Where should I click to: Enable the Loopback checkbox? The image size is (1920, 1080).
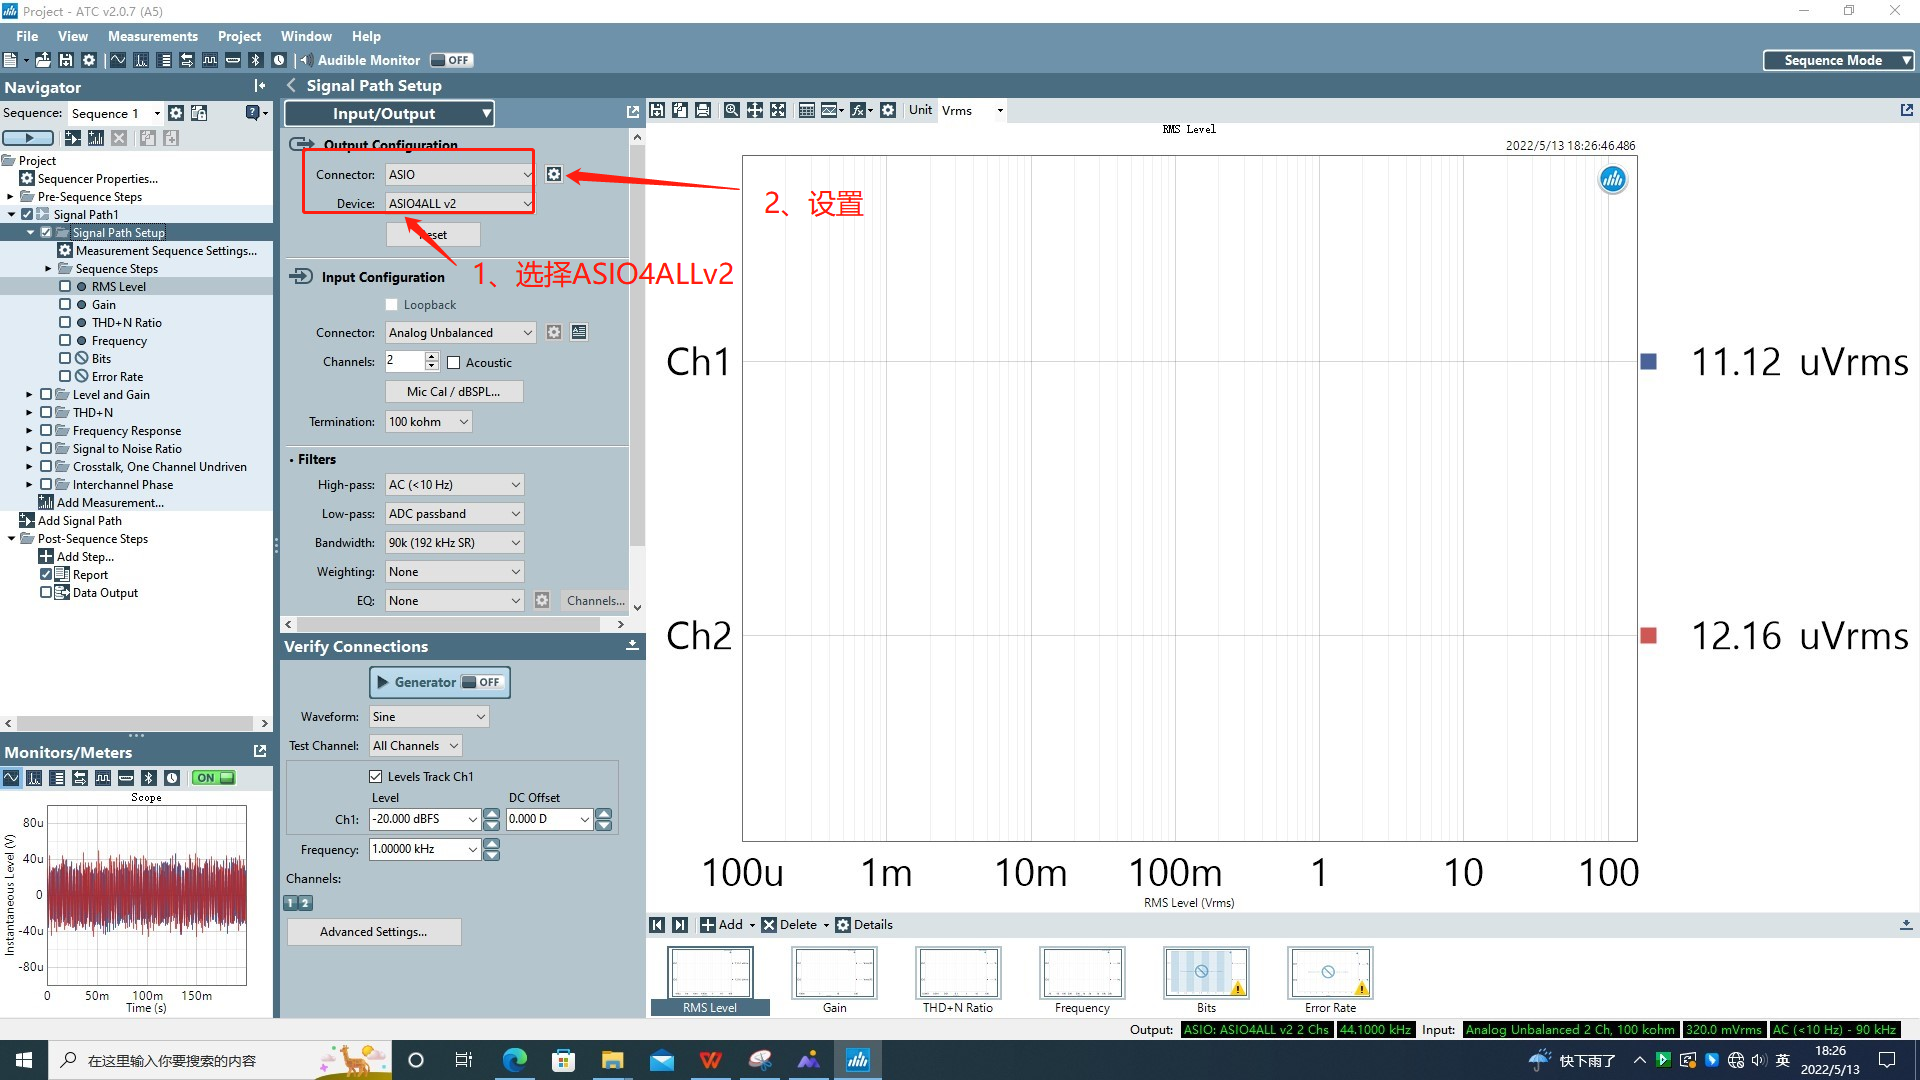392,305
